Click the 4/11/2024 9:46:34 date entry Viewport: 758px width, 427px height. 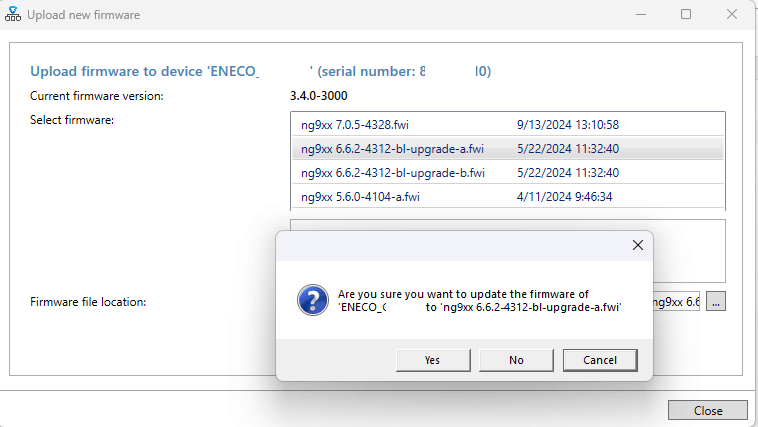coord(564,197)
